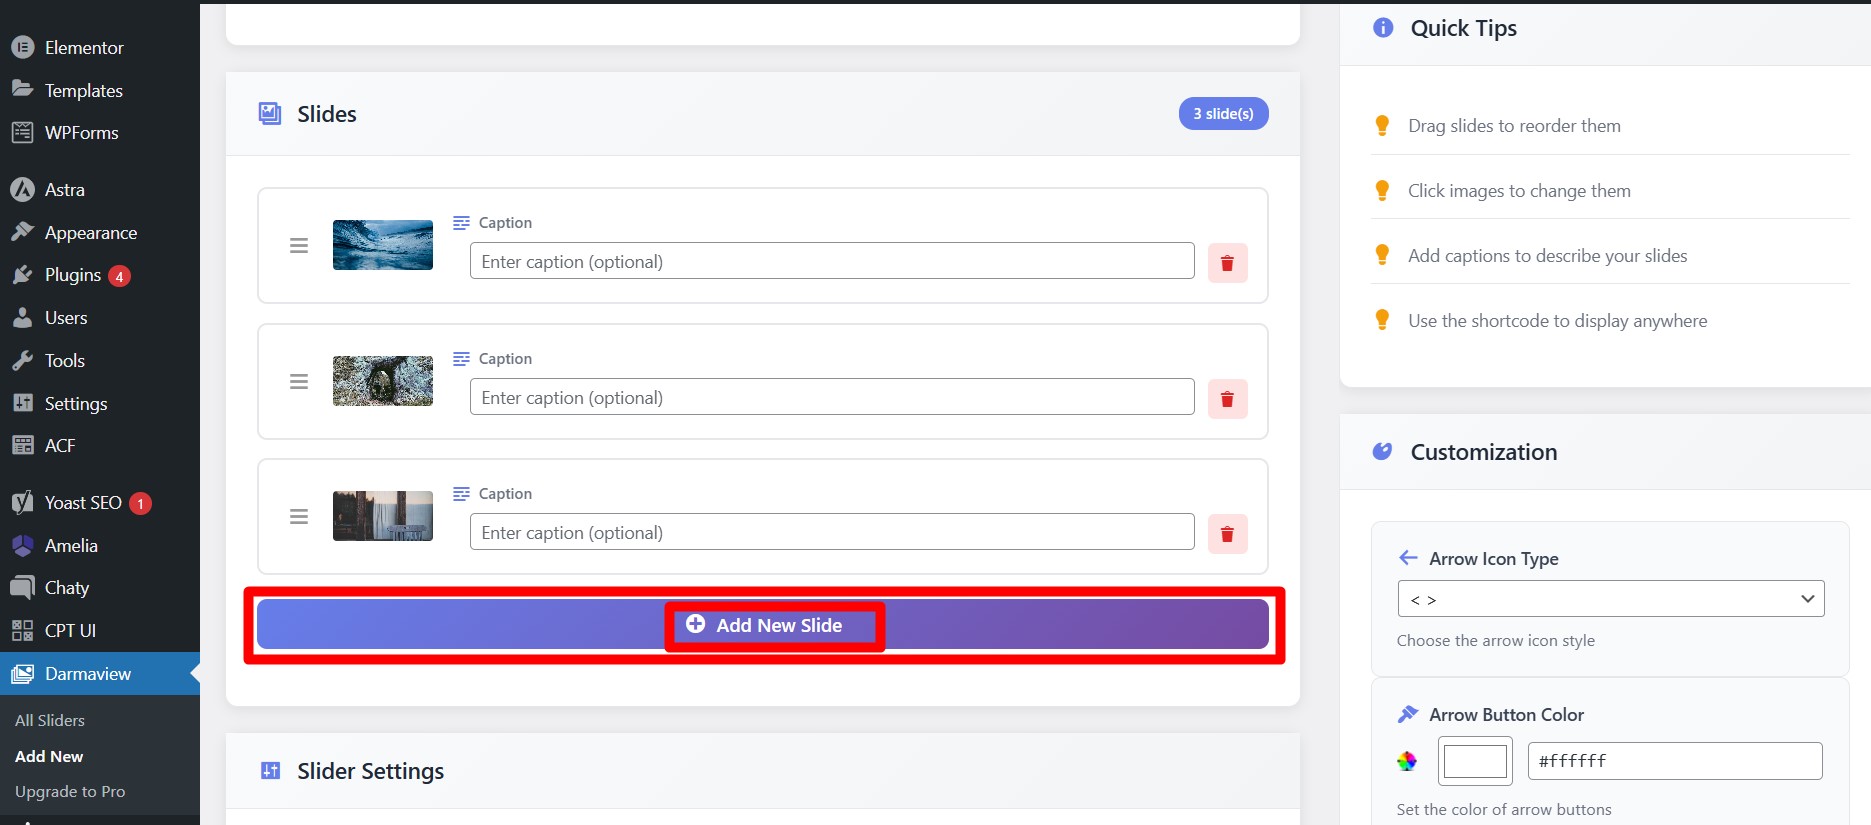This screenshot has width=1871, height=825.
Task: Open the white arrow button color swatch
Action: click(x=1475, y=762)
